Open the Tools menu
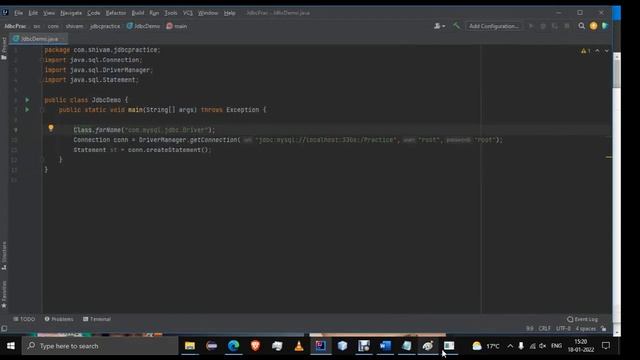The height and width of the screenshot is (360, 640). coord(171,13)
